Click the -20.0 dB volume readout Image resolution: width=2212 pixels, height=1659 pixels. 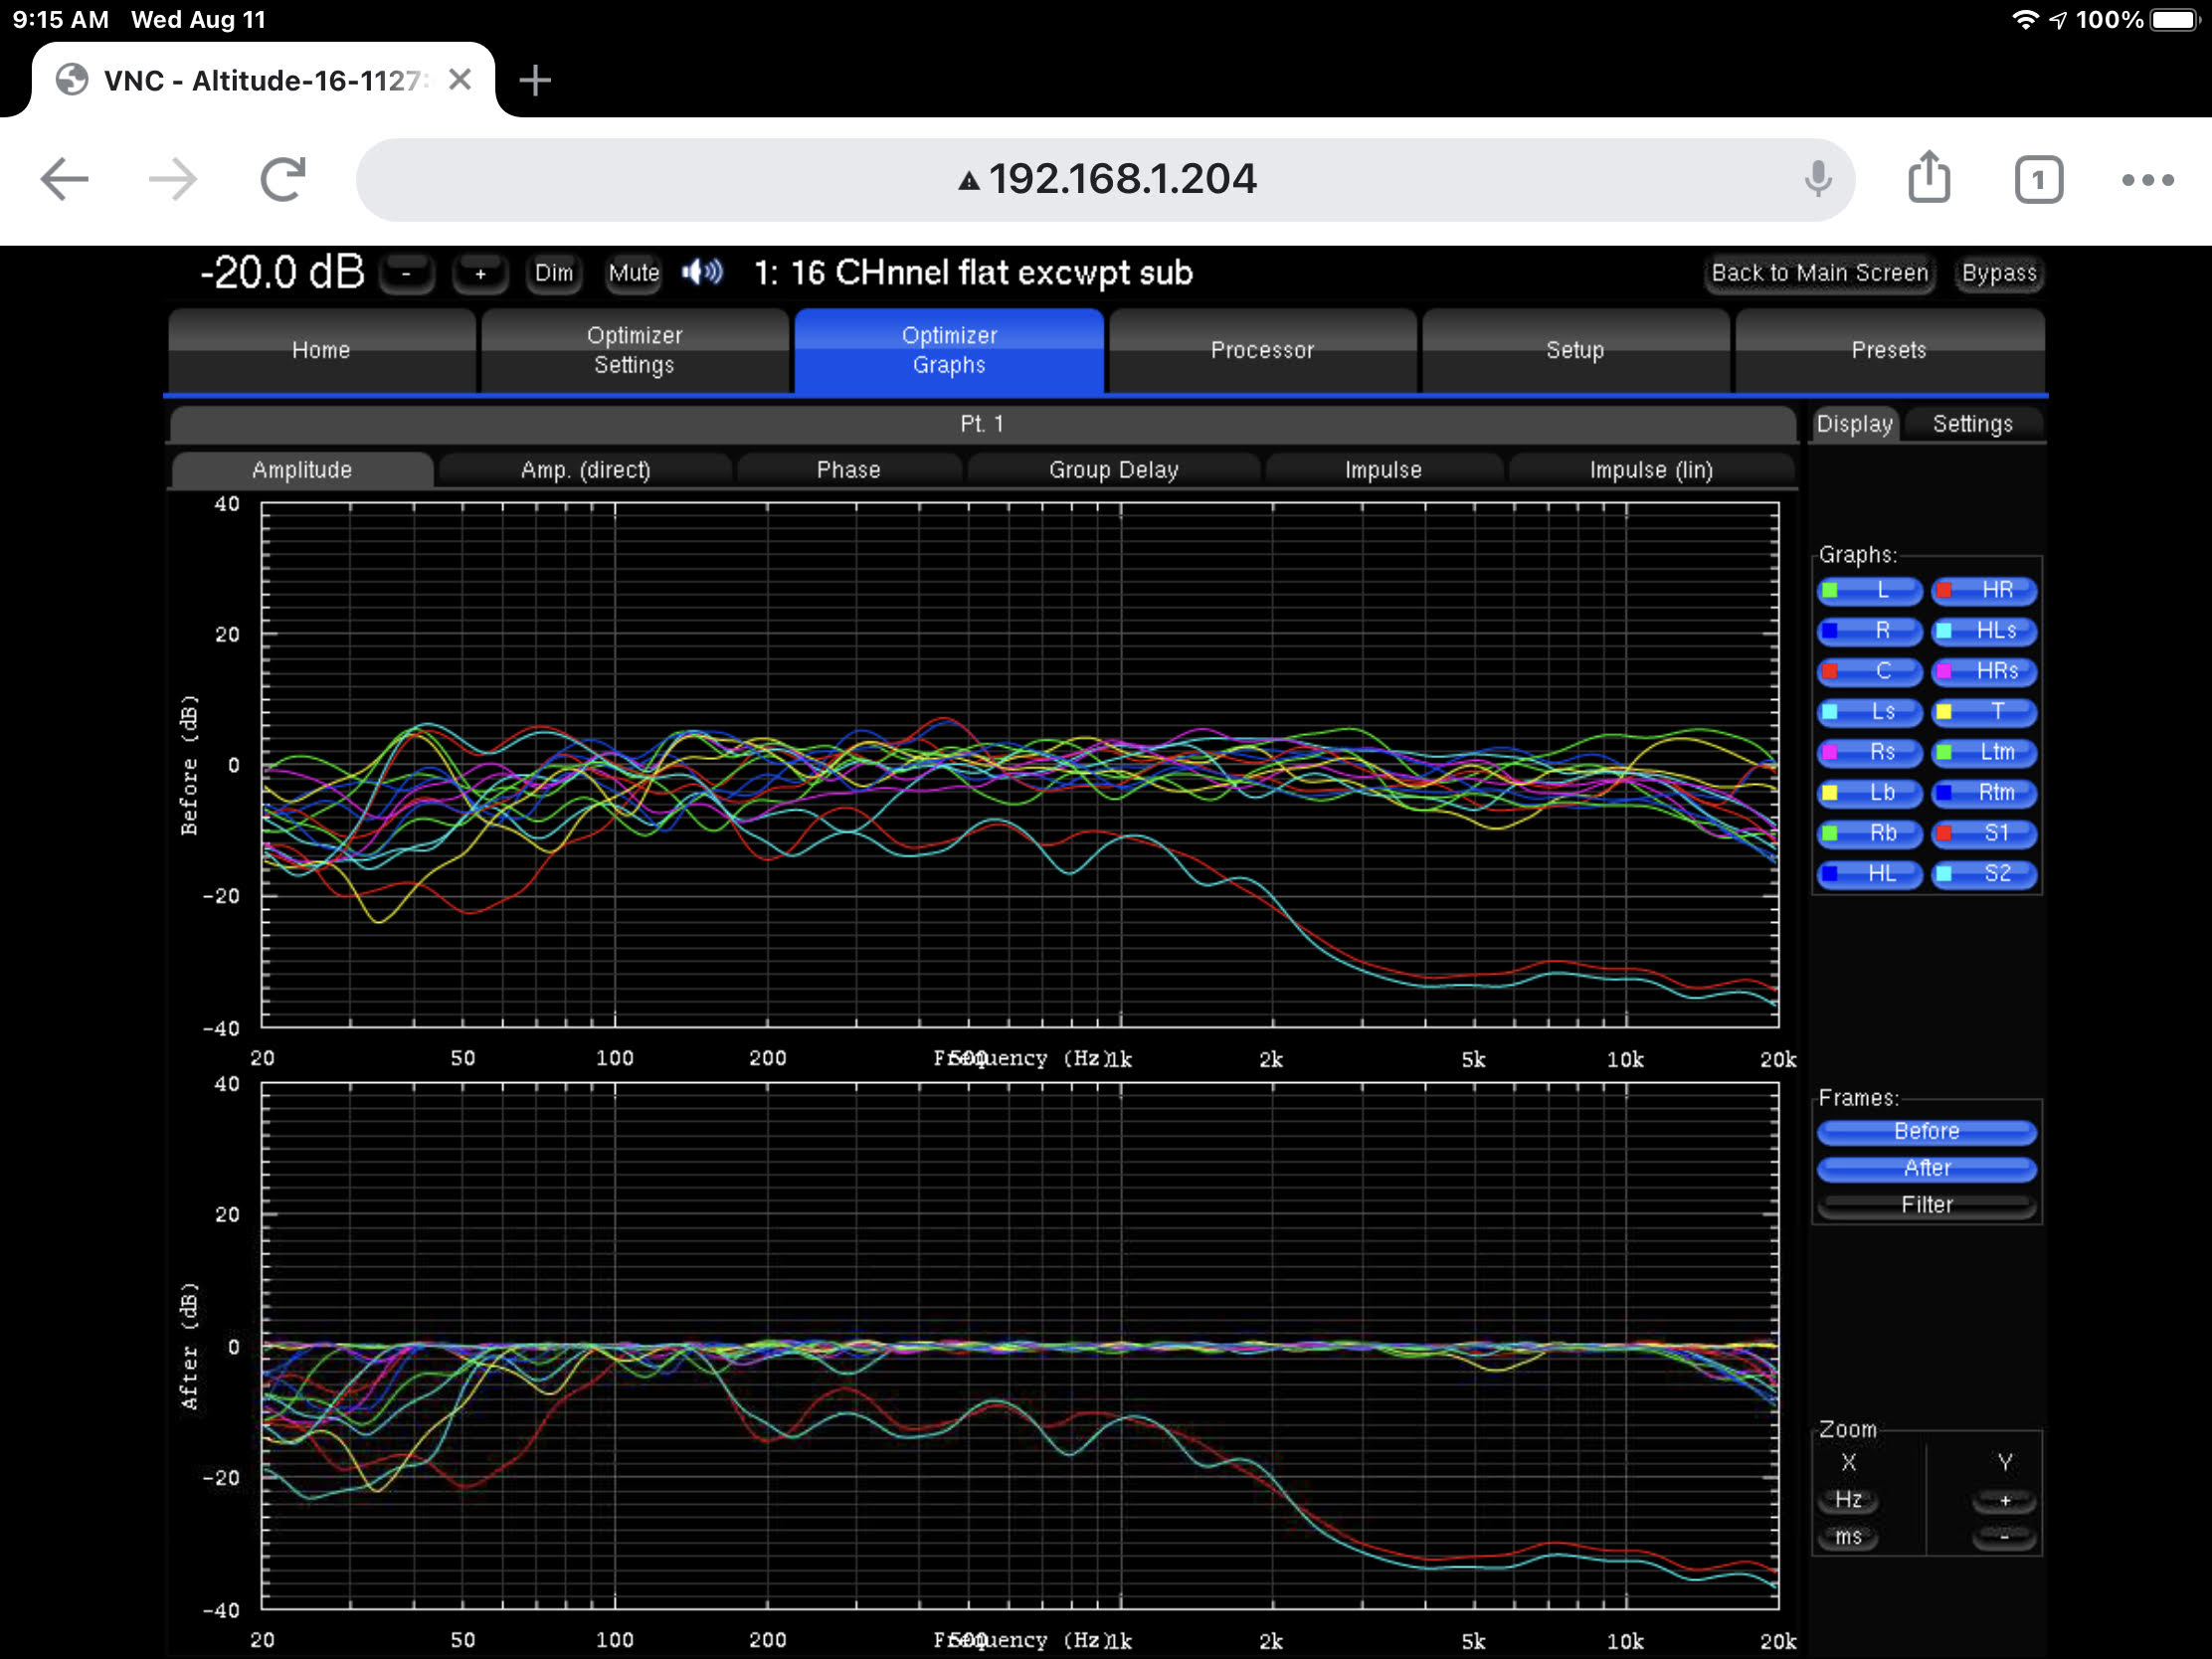point(283,272)
